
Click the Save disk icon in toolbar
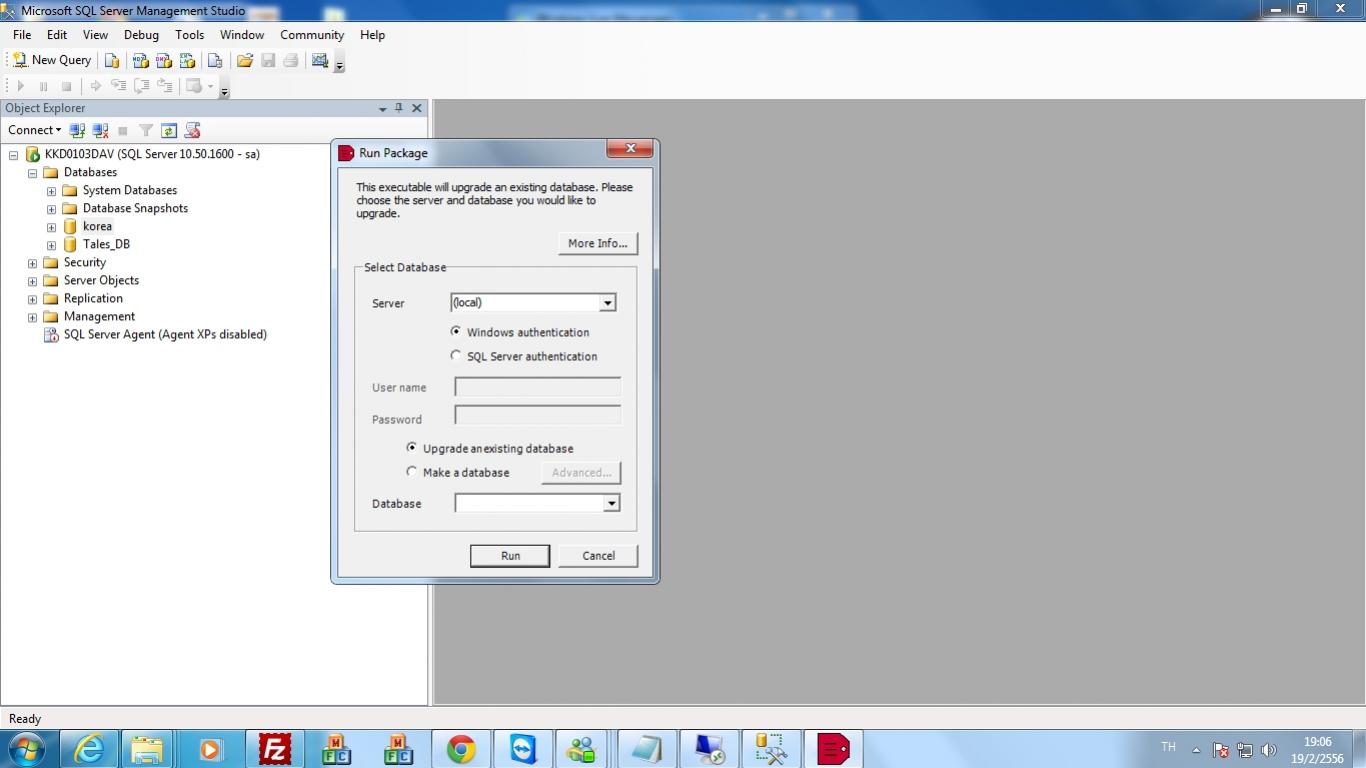pyautogui.click(x=268, y=61)
